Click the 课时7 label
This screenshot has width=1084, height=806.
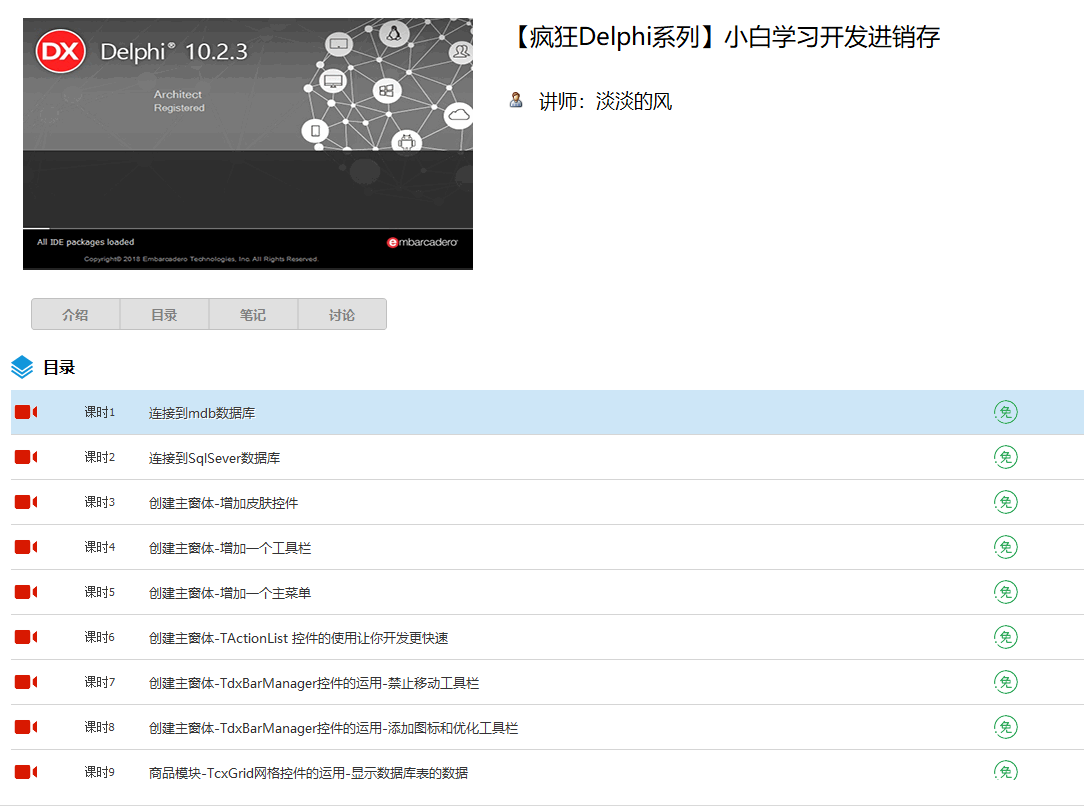tap(100, 682)
